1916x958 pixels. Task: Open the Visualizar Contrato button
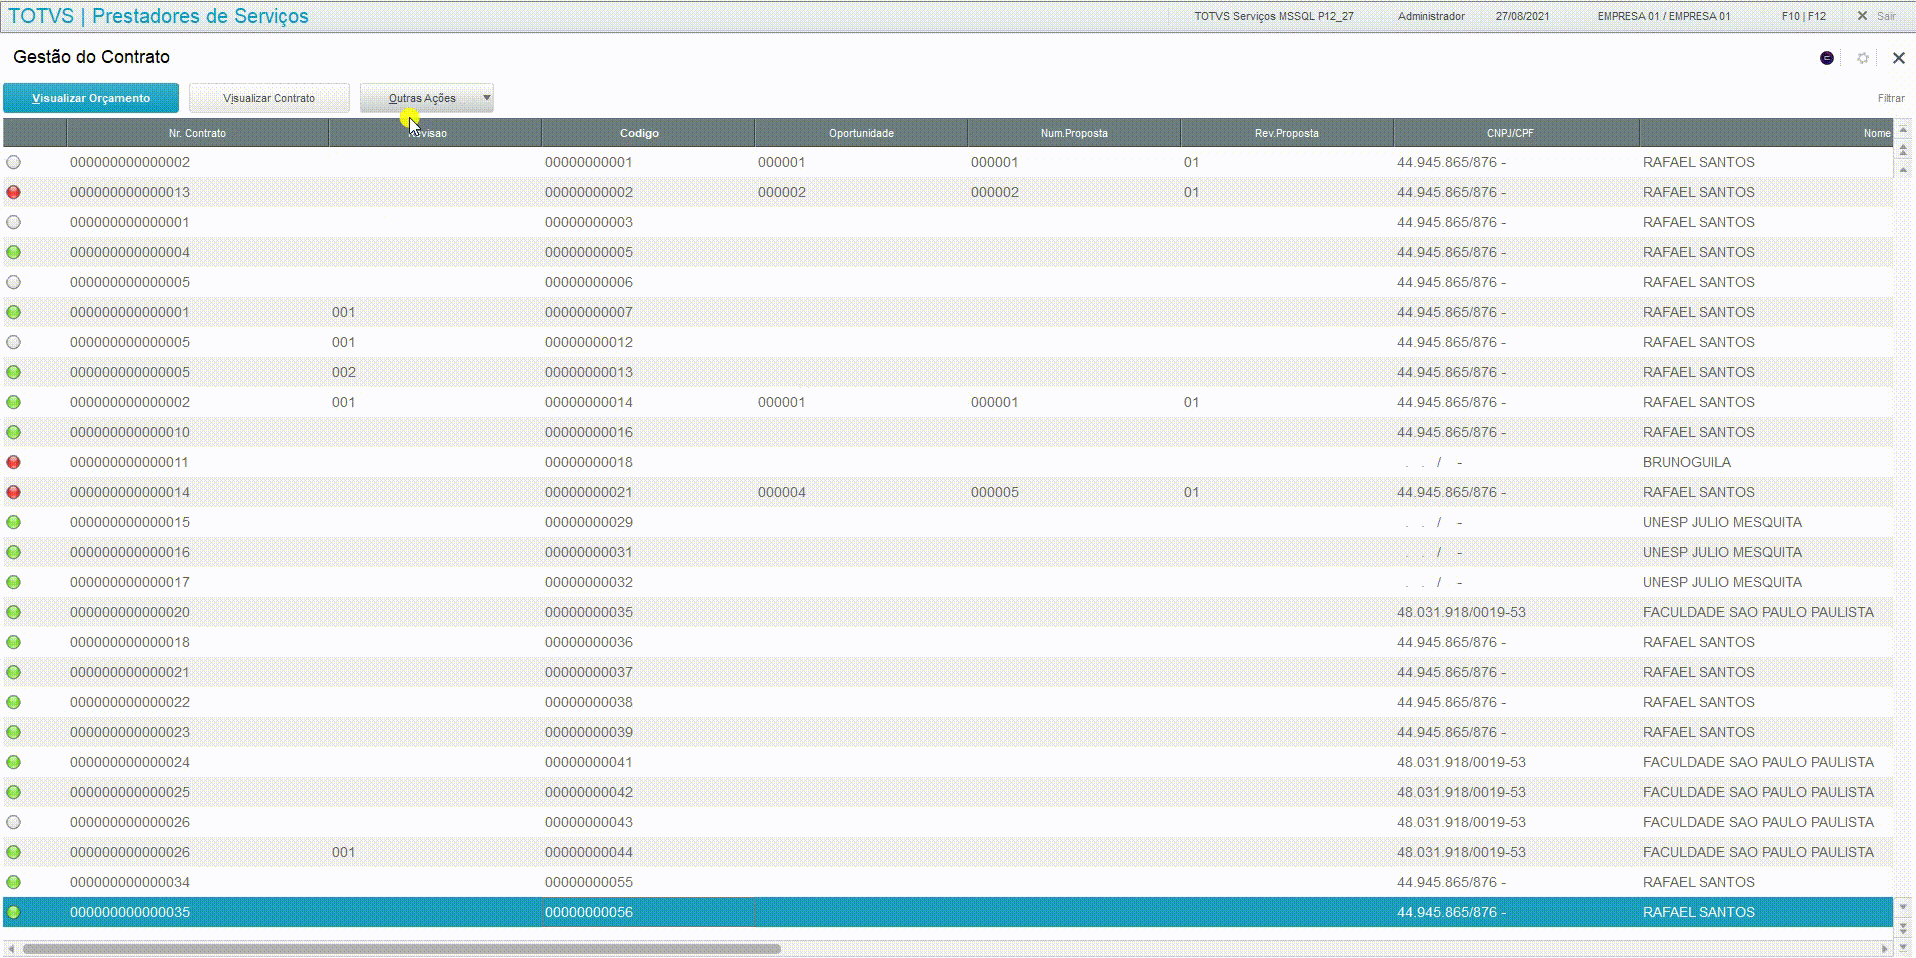pos(269,98)
